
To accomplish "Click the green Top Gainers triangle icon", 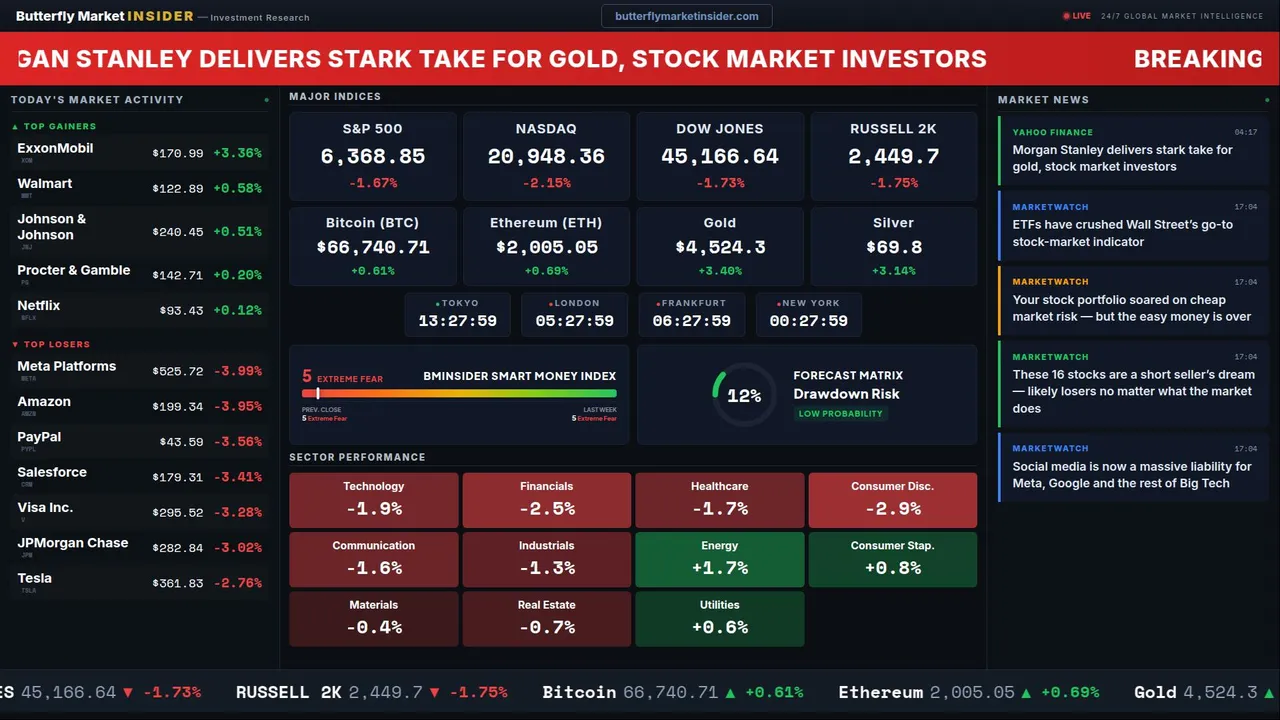I will click(15, 127).
